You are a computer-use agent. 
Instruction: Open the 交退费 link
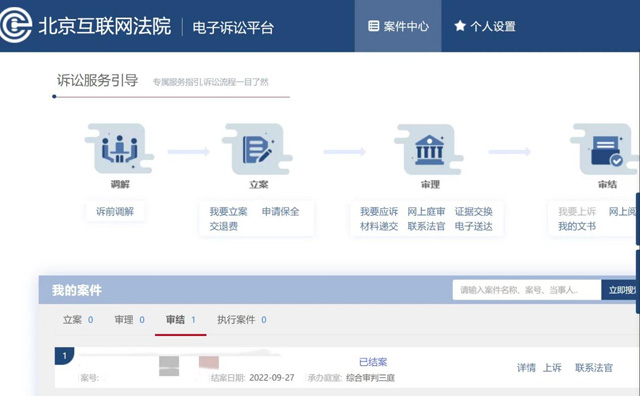click(224, 226)
